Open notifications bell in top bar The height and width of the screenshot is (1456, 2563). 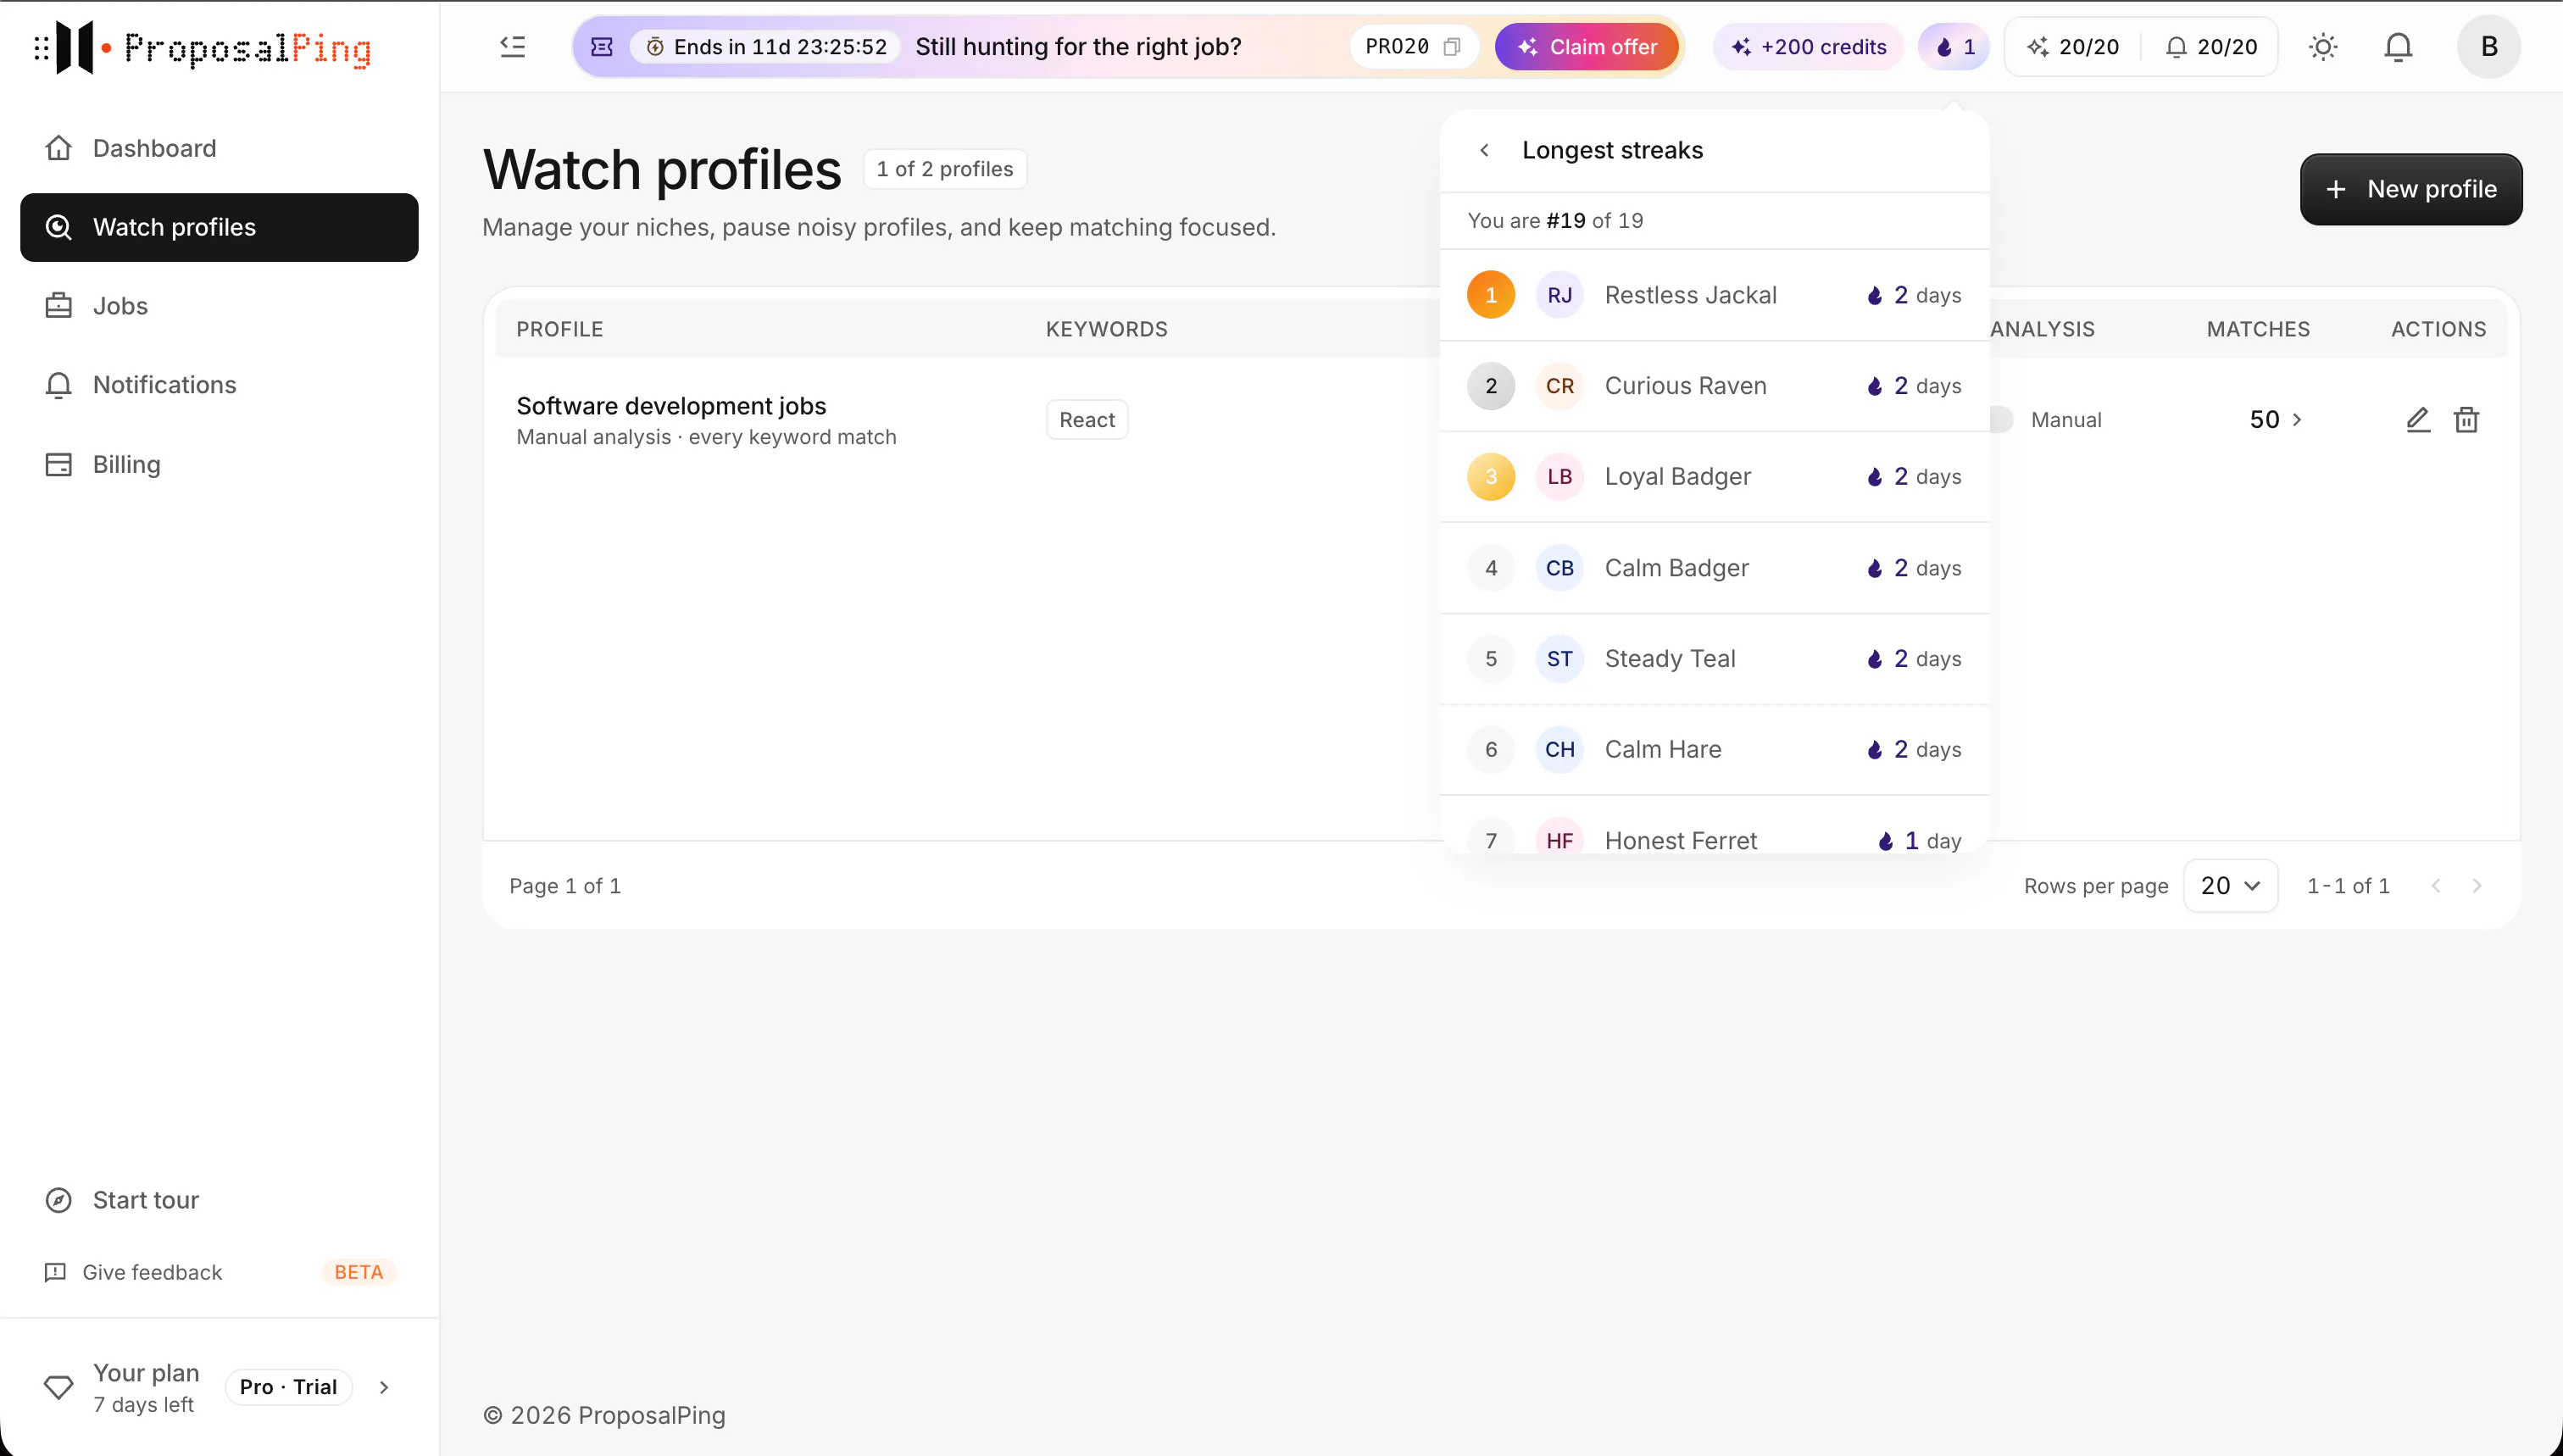click(2398, 47)
